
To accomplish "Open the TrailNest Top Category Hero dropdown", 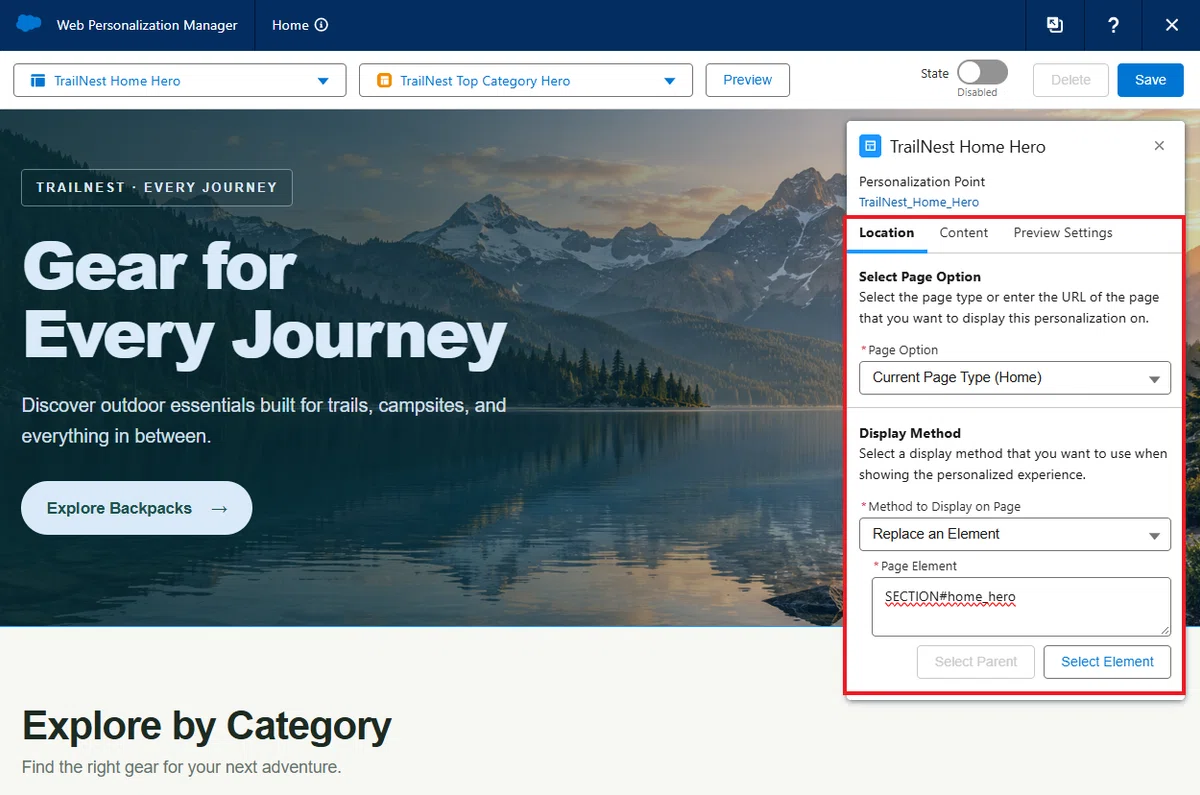I will click(x=526, y=81).
